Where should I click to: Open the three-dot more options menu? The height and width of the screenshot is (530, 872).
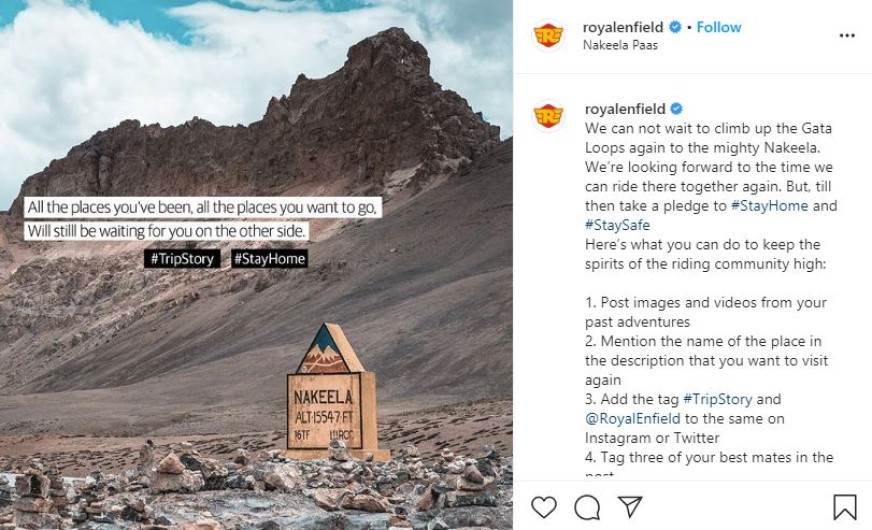coord(847,35)
